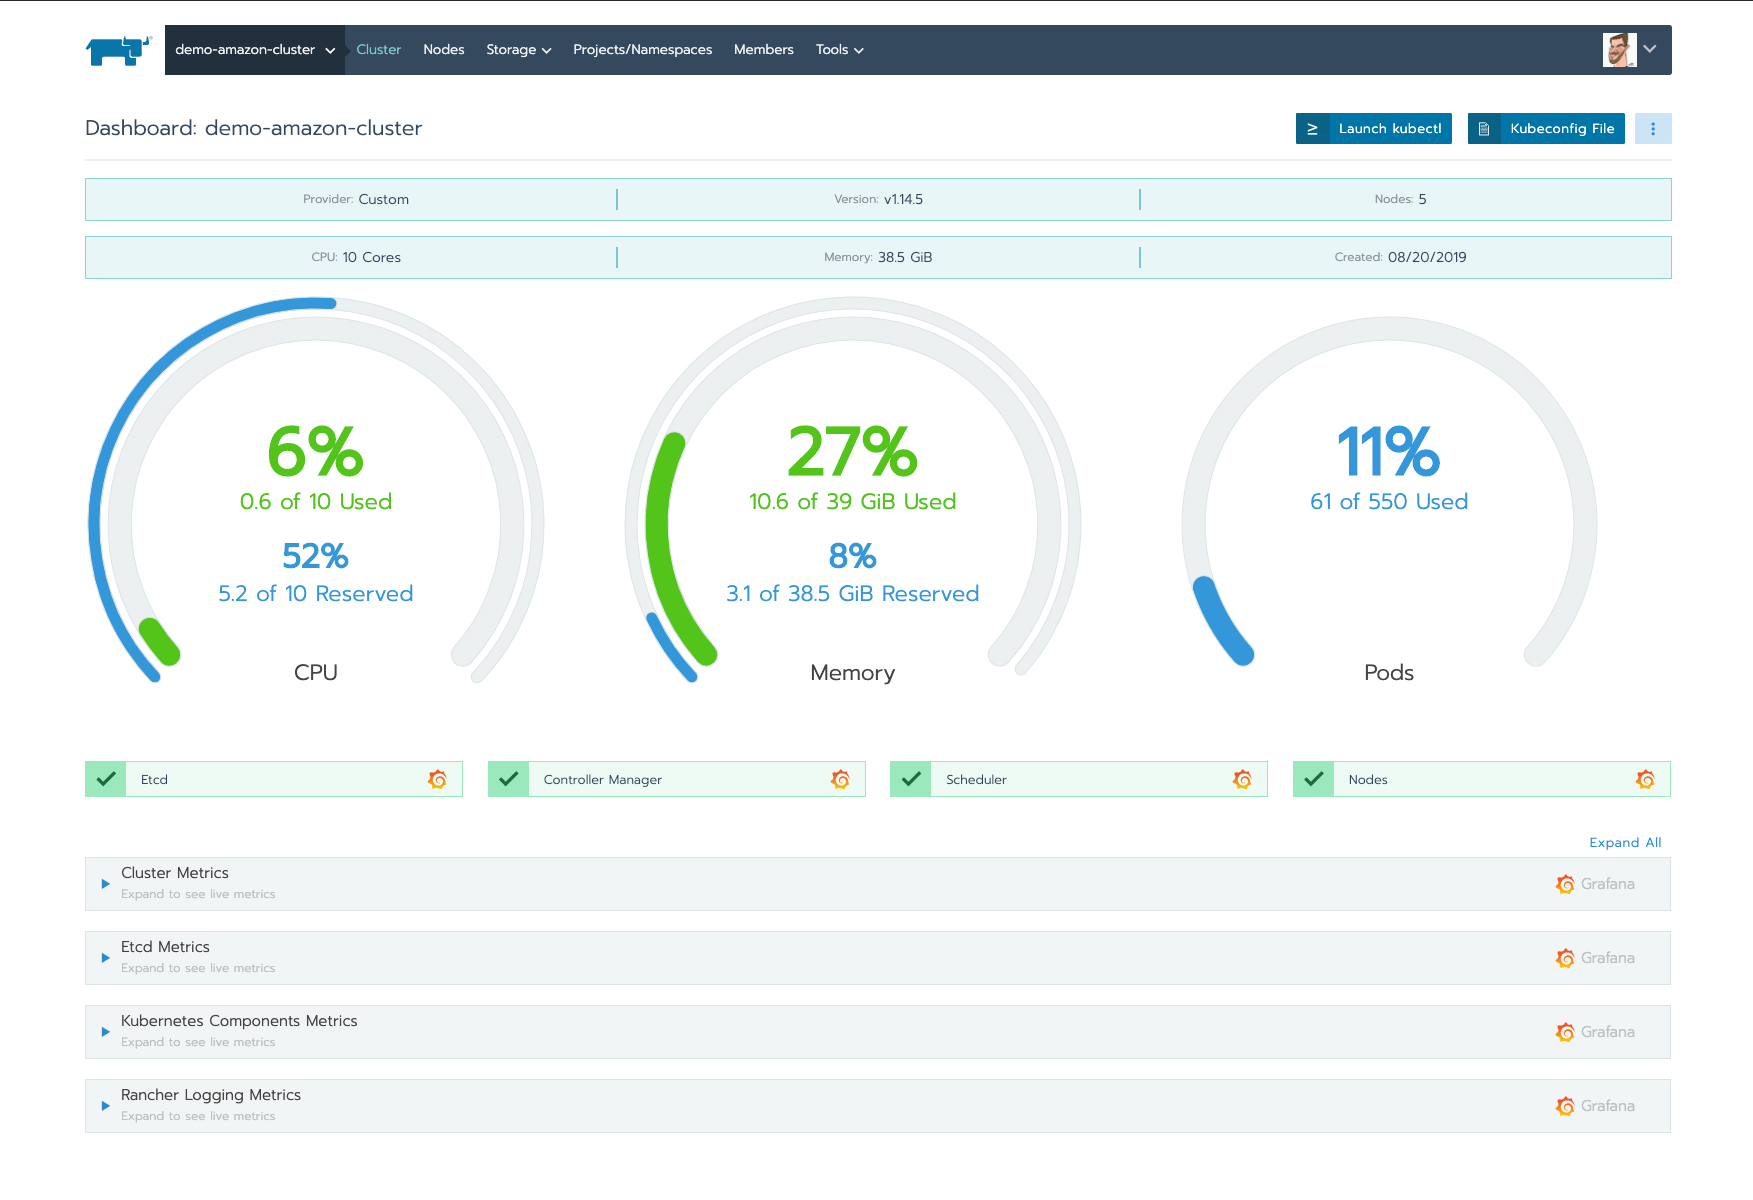
Task: Click the 'Nodes: 5' field
Action: coord(1400,199)
